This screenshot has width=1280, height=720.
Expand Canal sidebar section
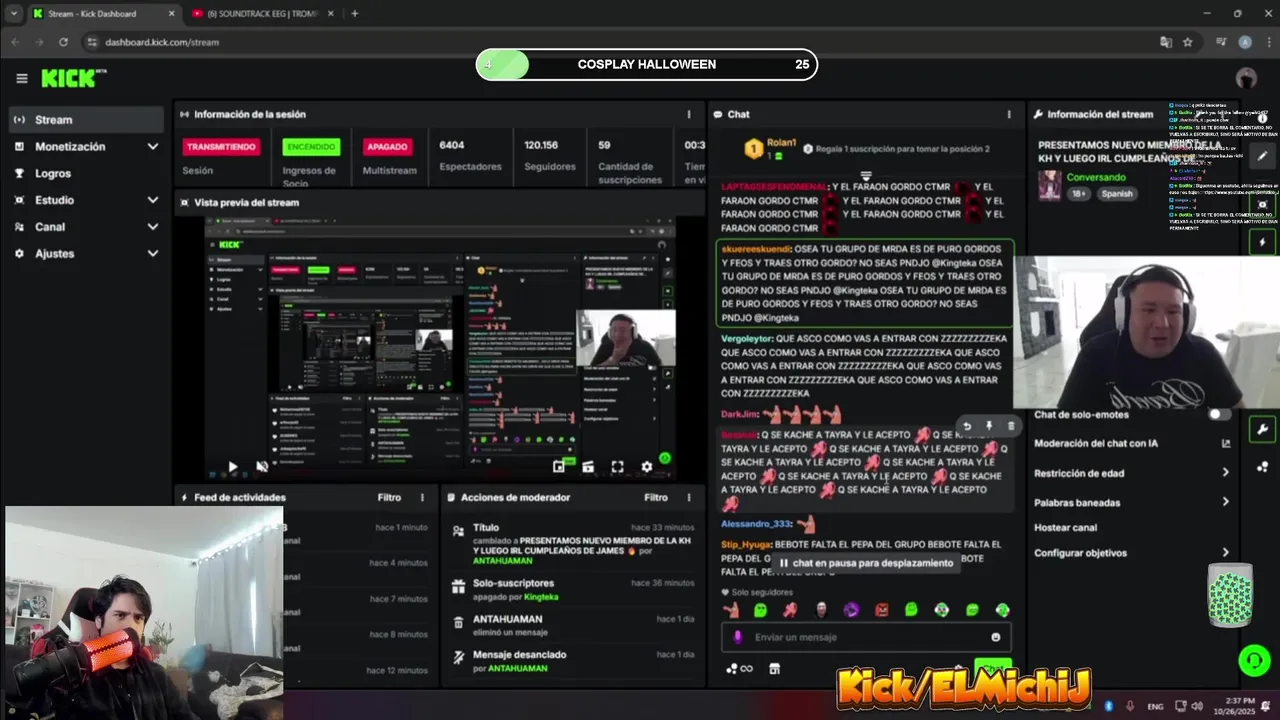pos(152,227)
